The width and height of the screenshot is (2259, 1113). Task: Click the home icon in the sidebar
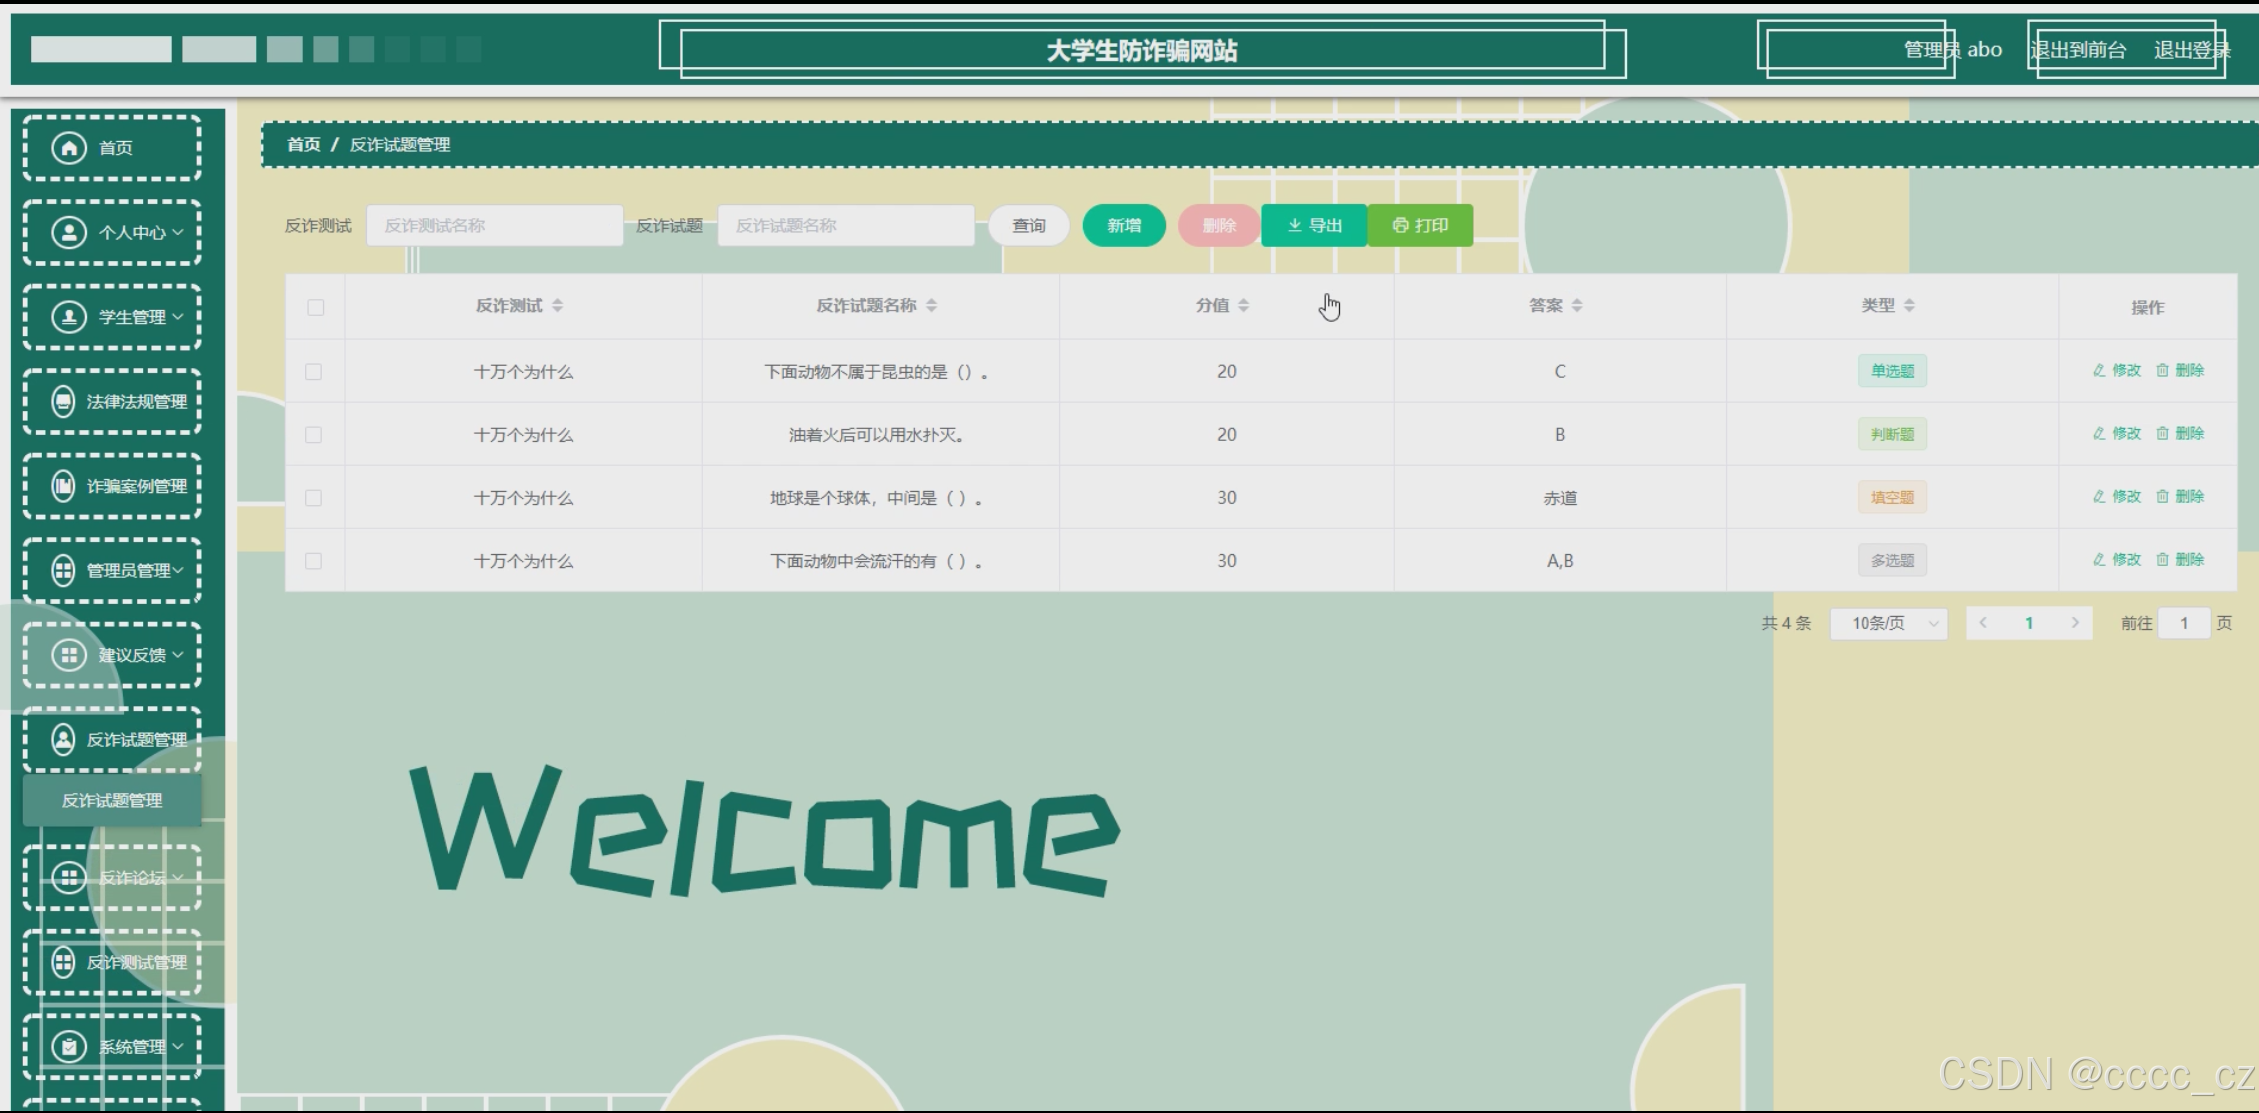point(69,148)
